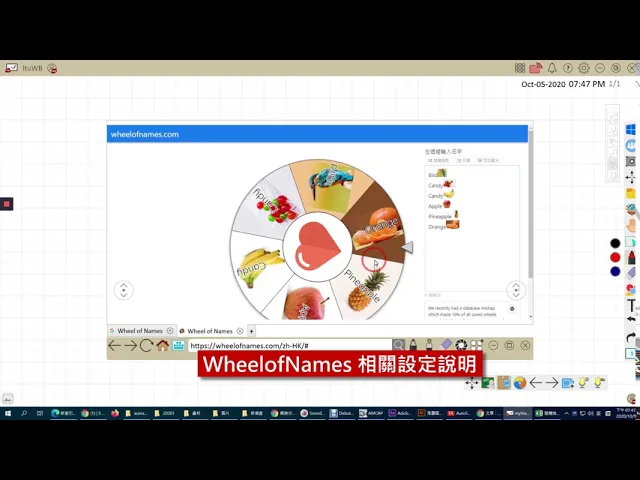The image size is (640, 480).
Task: Go to the embedded browser home page
Action: pos(162,346)
